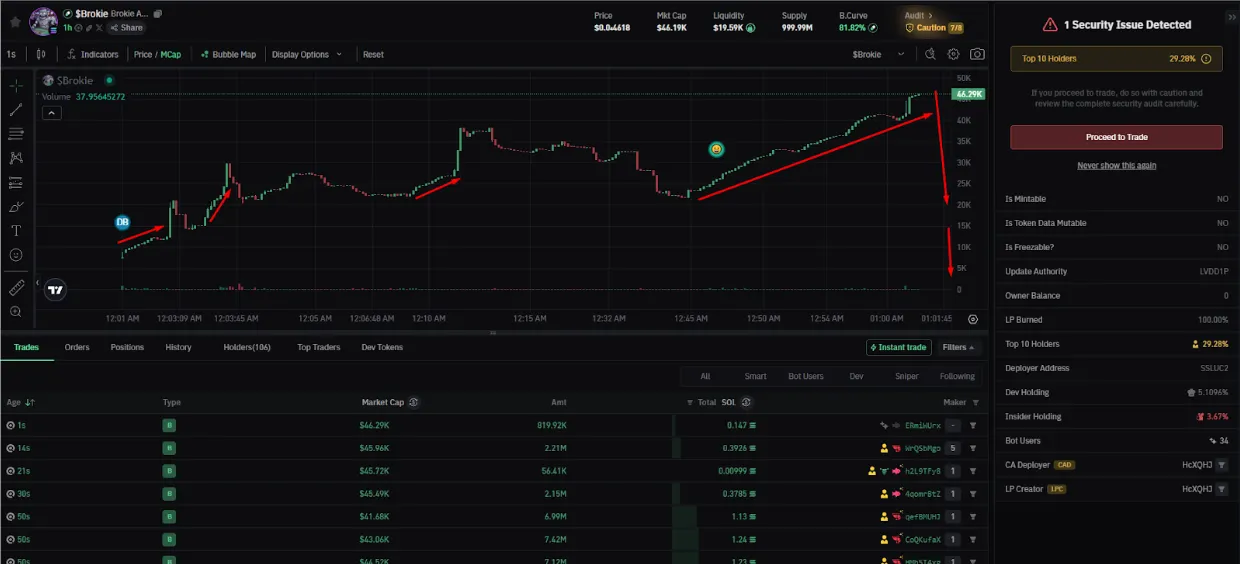
Task: Select the trend line drawing tool
Action: [16, 109]
